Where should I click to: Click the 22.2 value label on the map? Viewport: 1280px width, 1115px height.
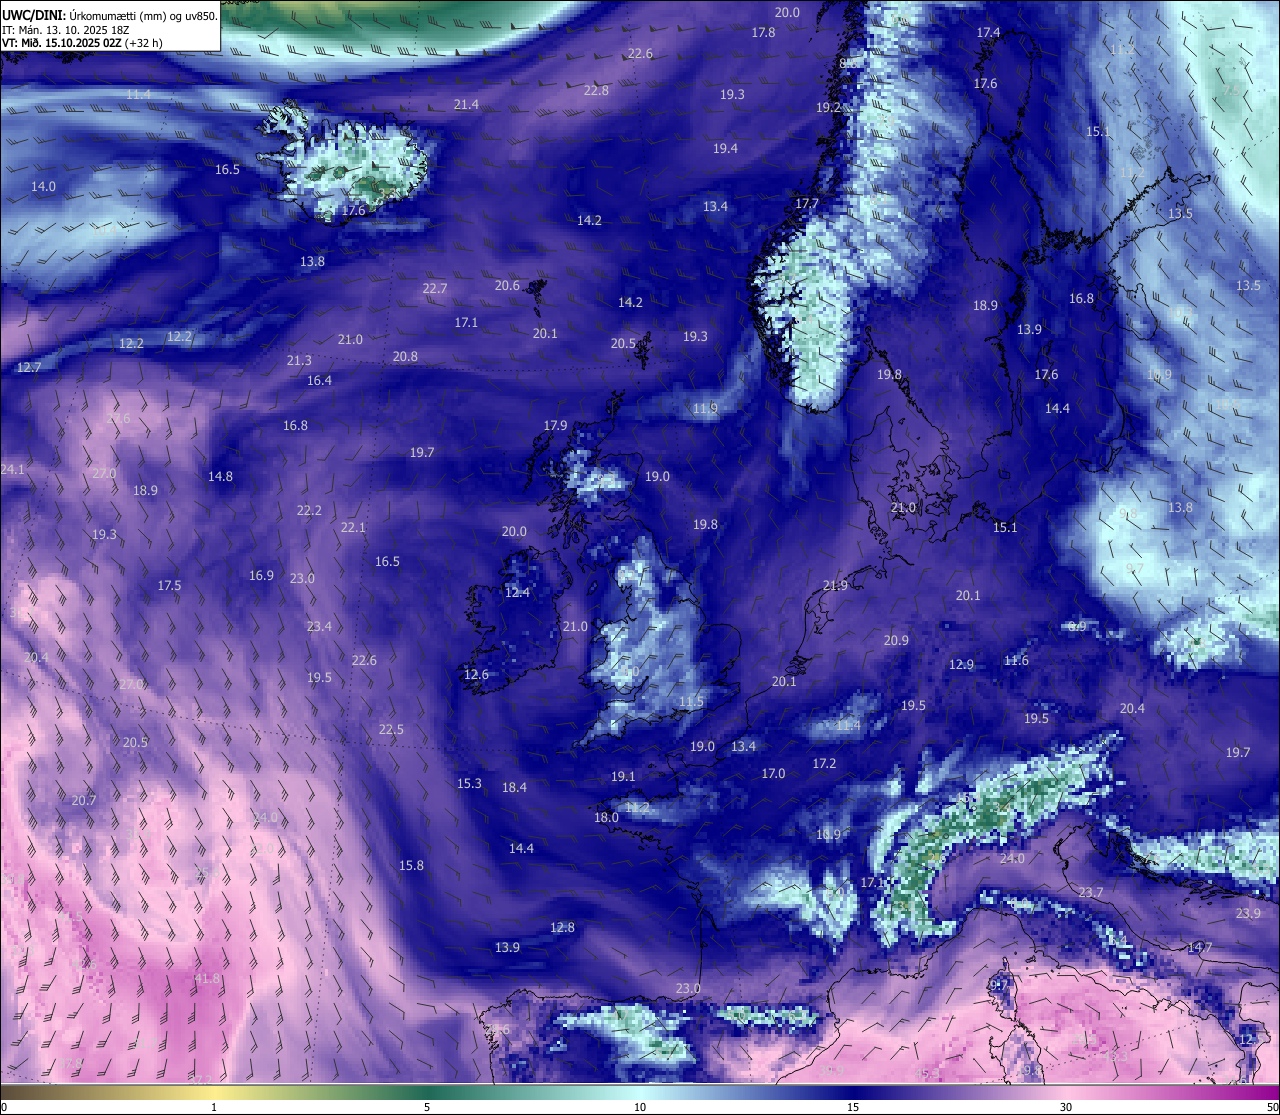309,511
